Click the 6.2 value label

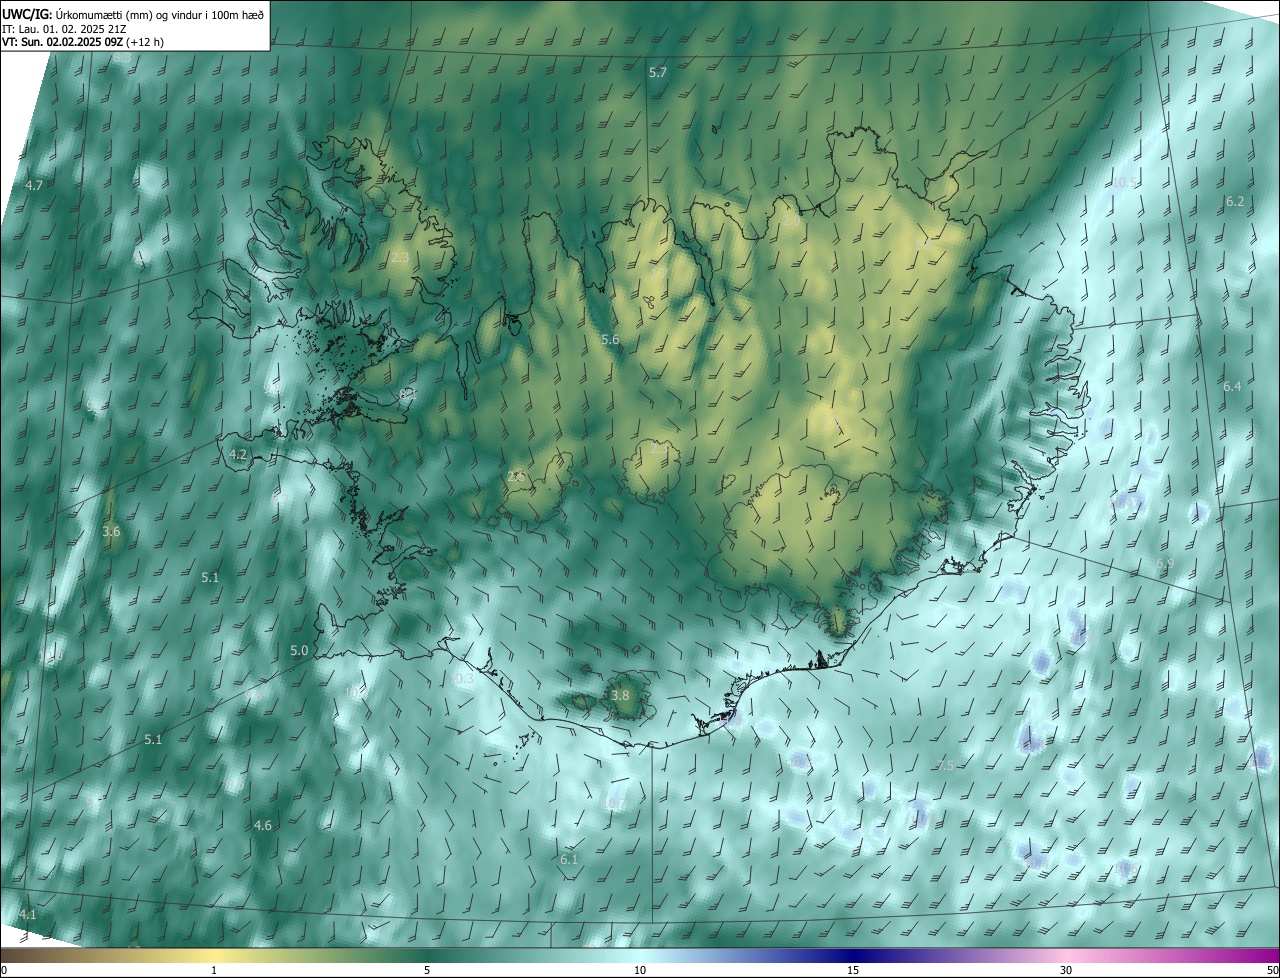pos(1235,202)
